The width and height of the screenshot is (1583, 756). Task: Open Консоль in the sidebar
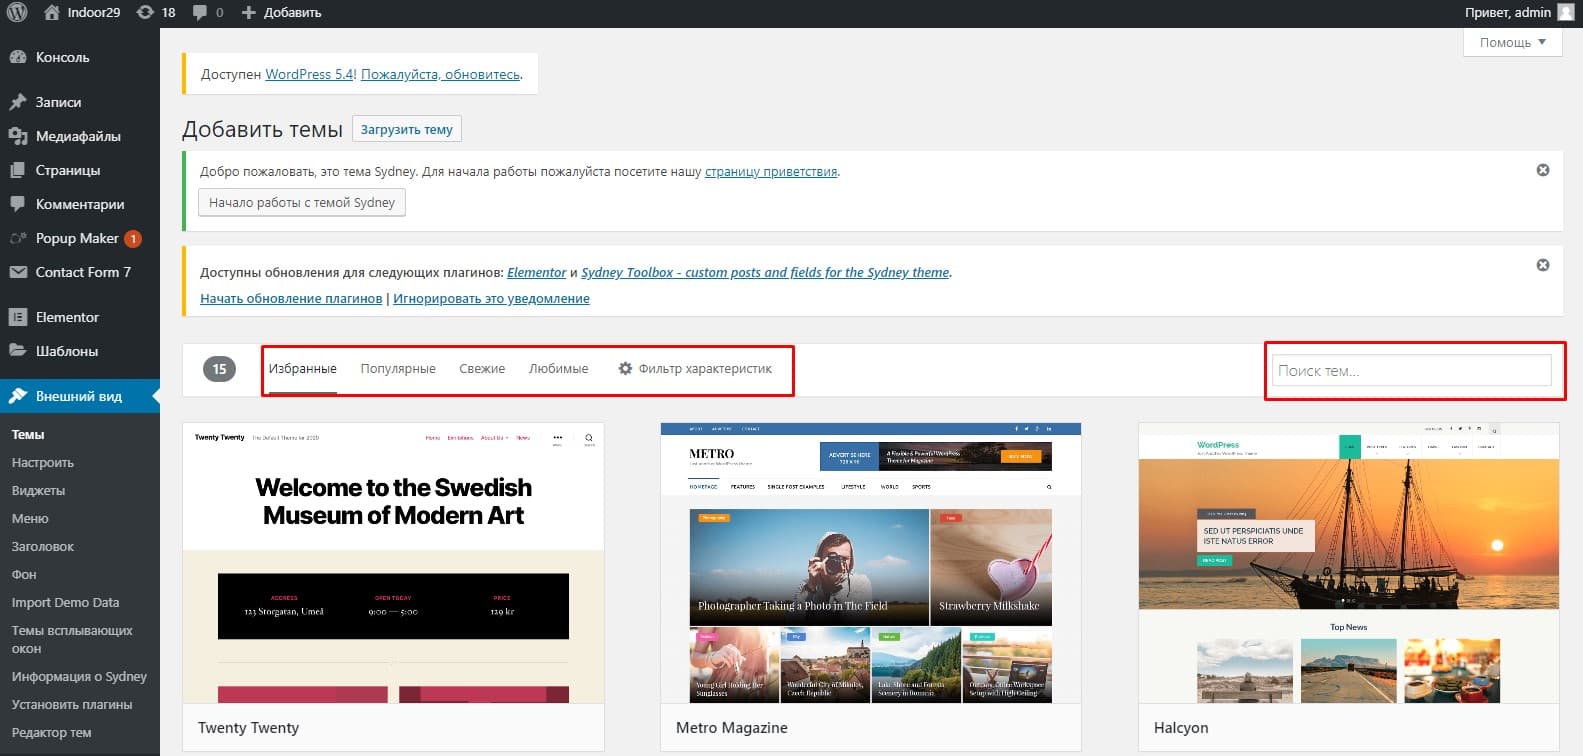point(62,57)
